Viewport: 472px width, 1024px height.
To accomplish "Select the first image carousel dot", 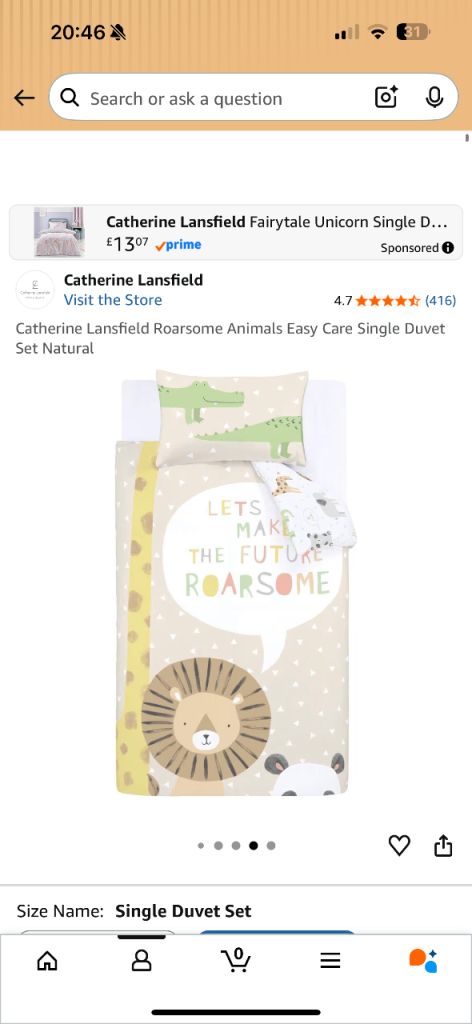I will [x=201, y=846].
